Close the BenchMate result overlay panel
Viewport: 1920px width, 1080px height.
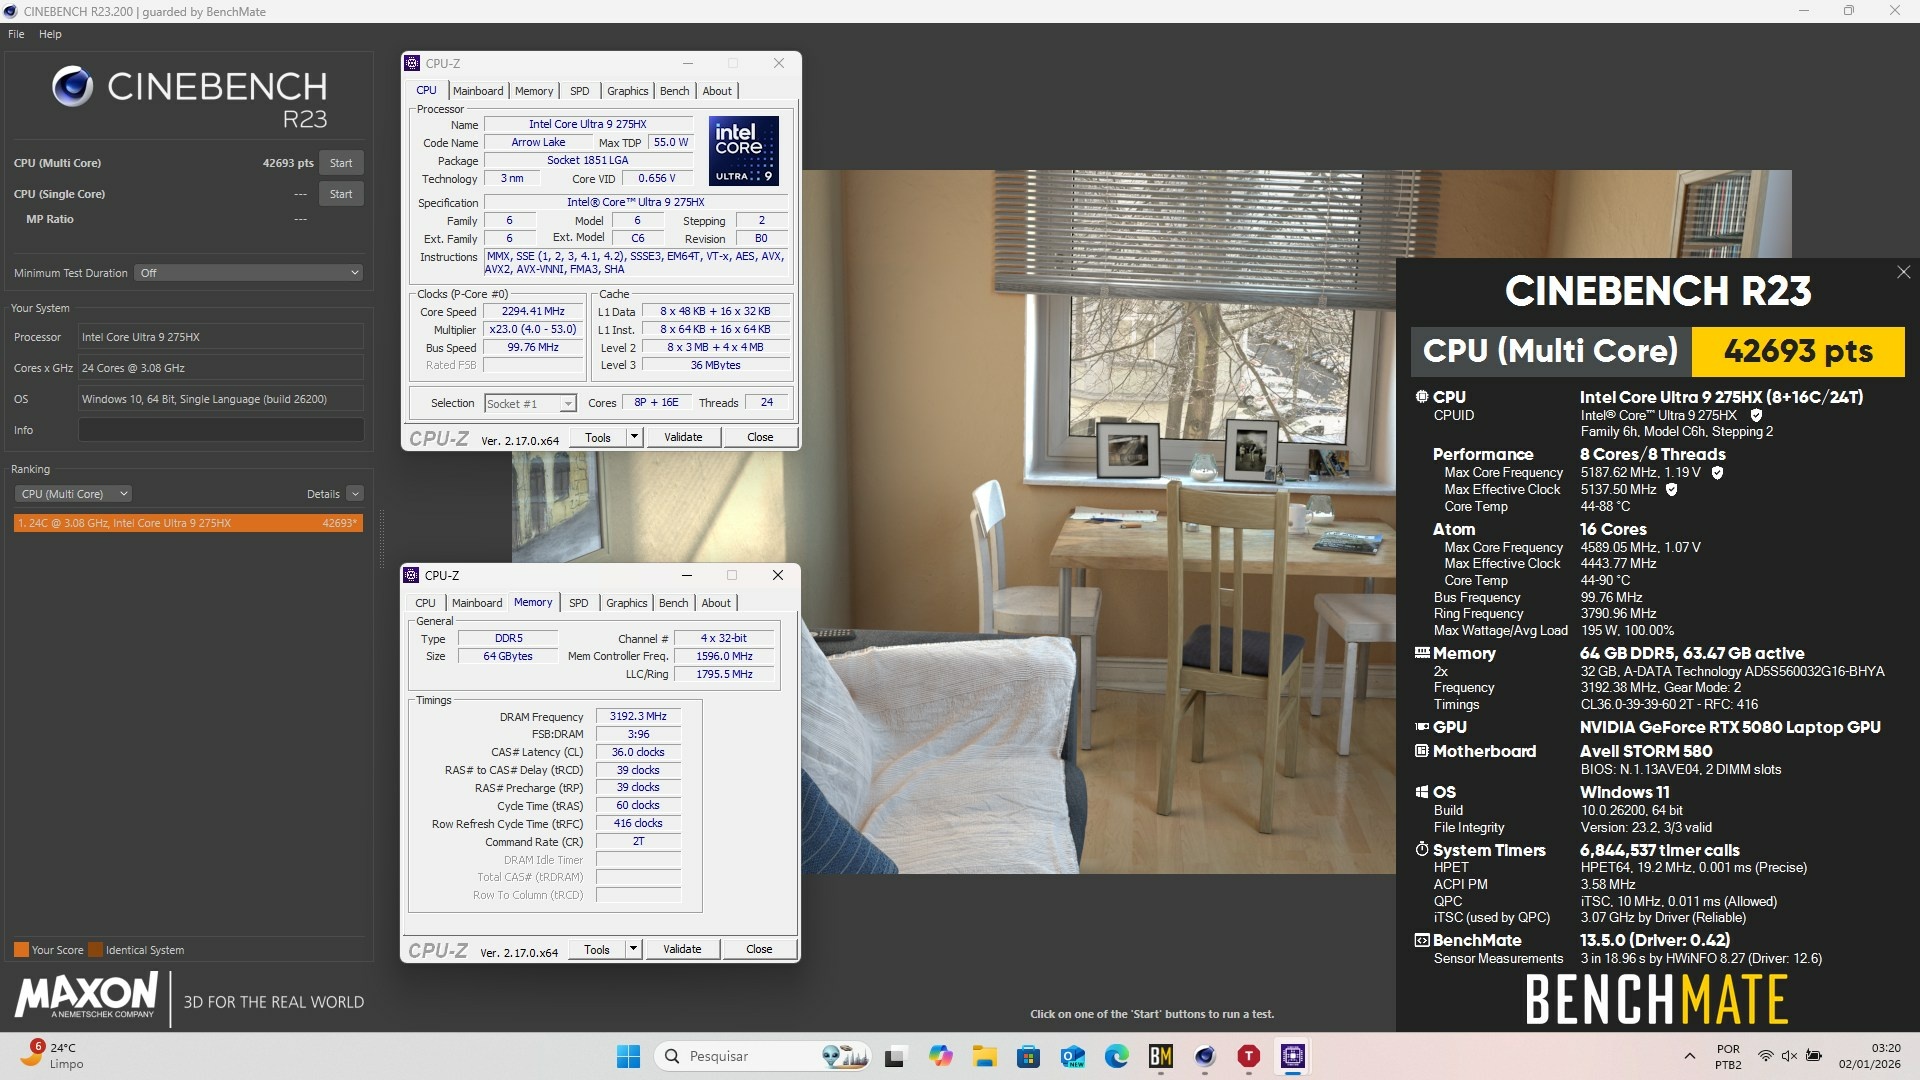click(1903, 272)
